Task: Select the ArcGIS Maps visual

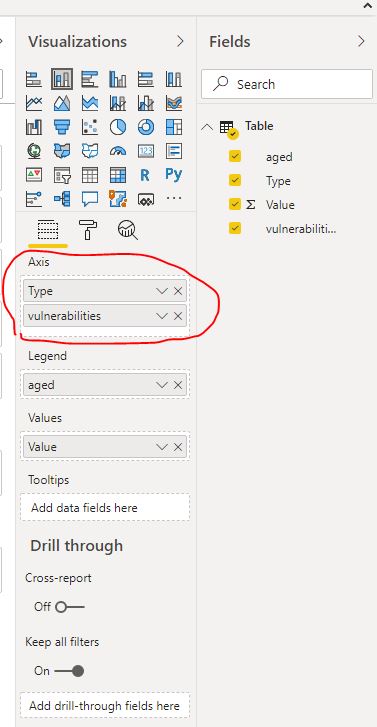Action: (x=118, y=199)
